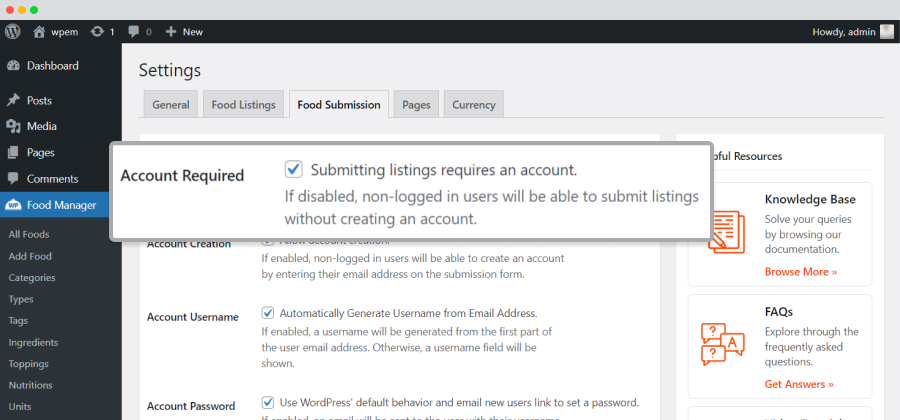Open Categories submenu link
Screen dimensions: 900x420
32,278
